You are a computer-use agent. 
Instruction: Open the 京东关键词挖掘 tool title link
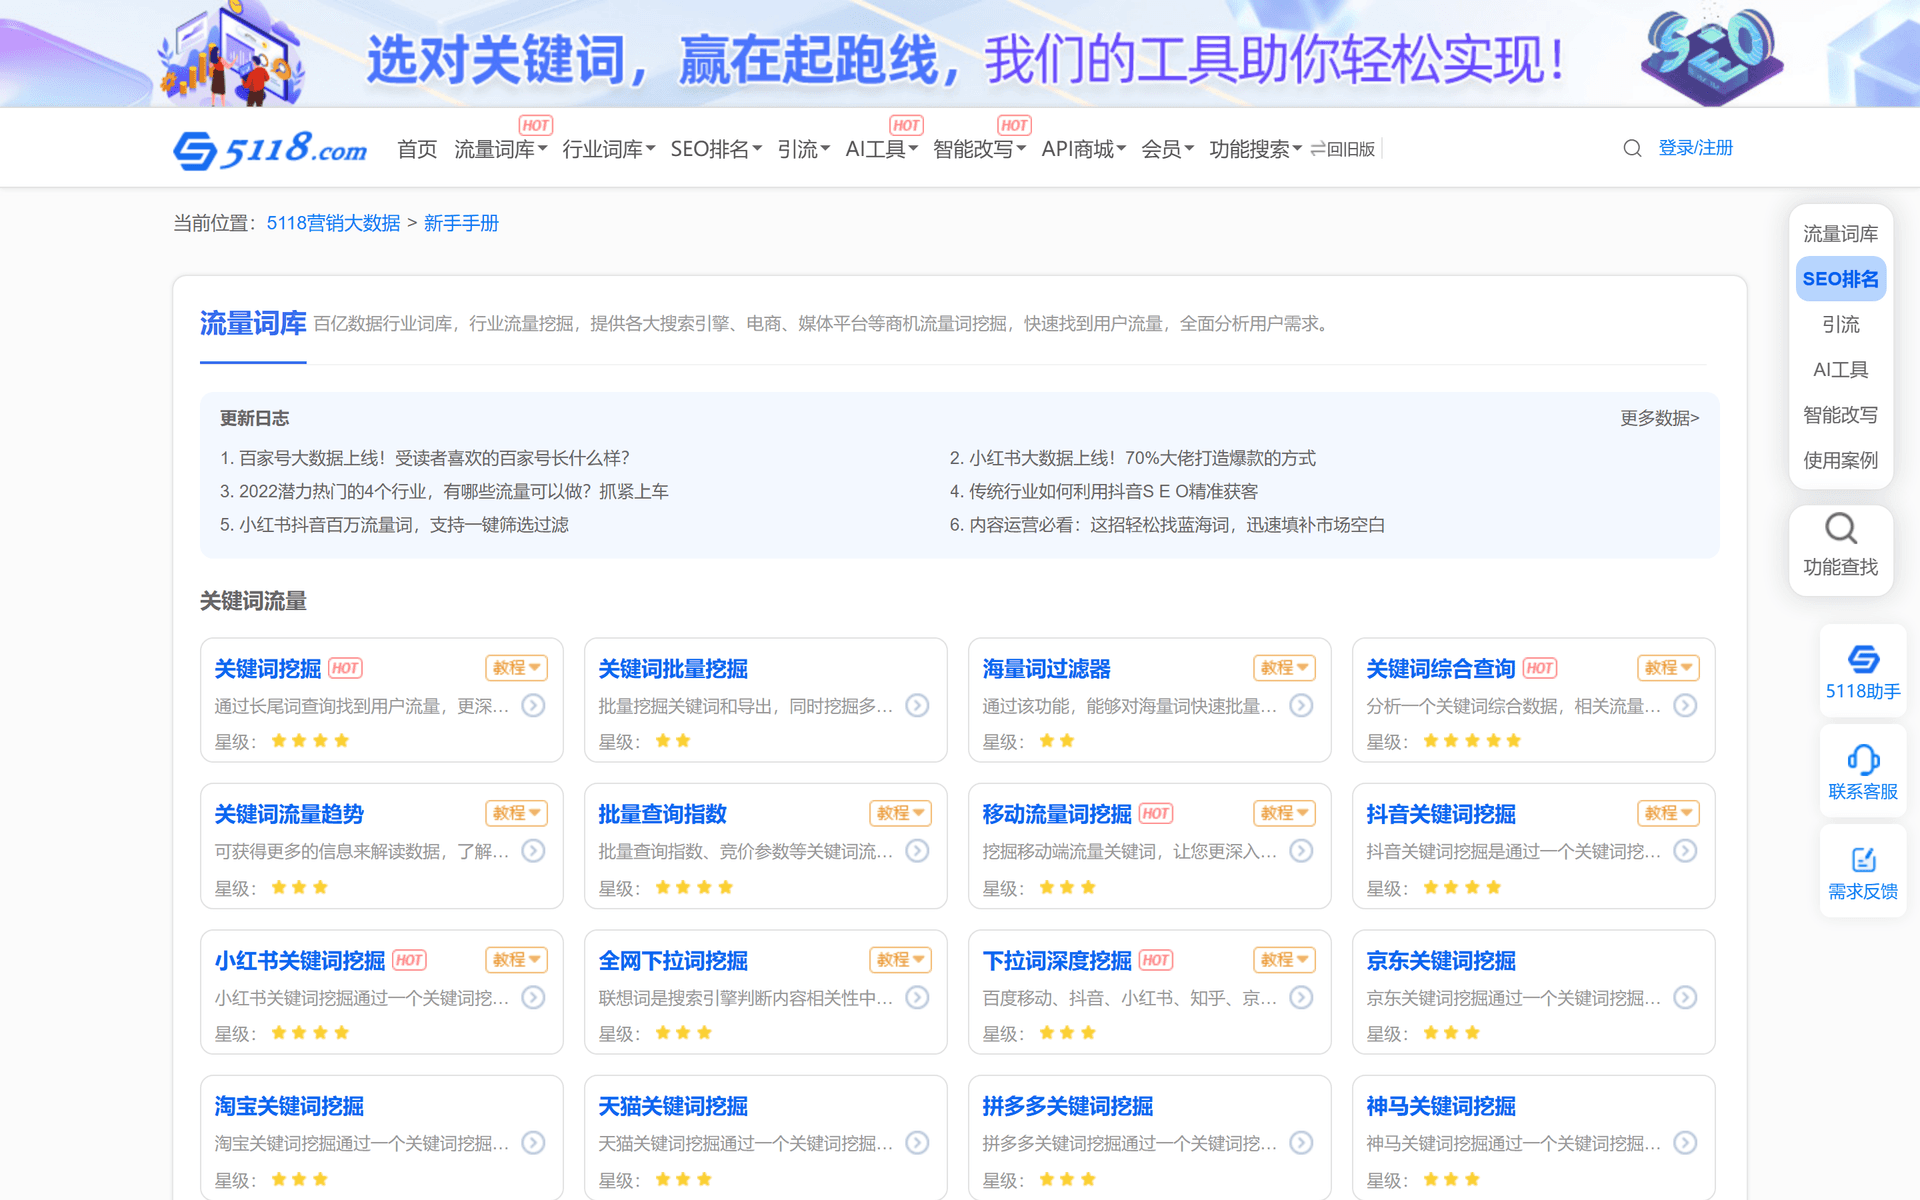pyautogui.click(x=1441, y=960)
